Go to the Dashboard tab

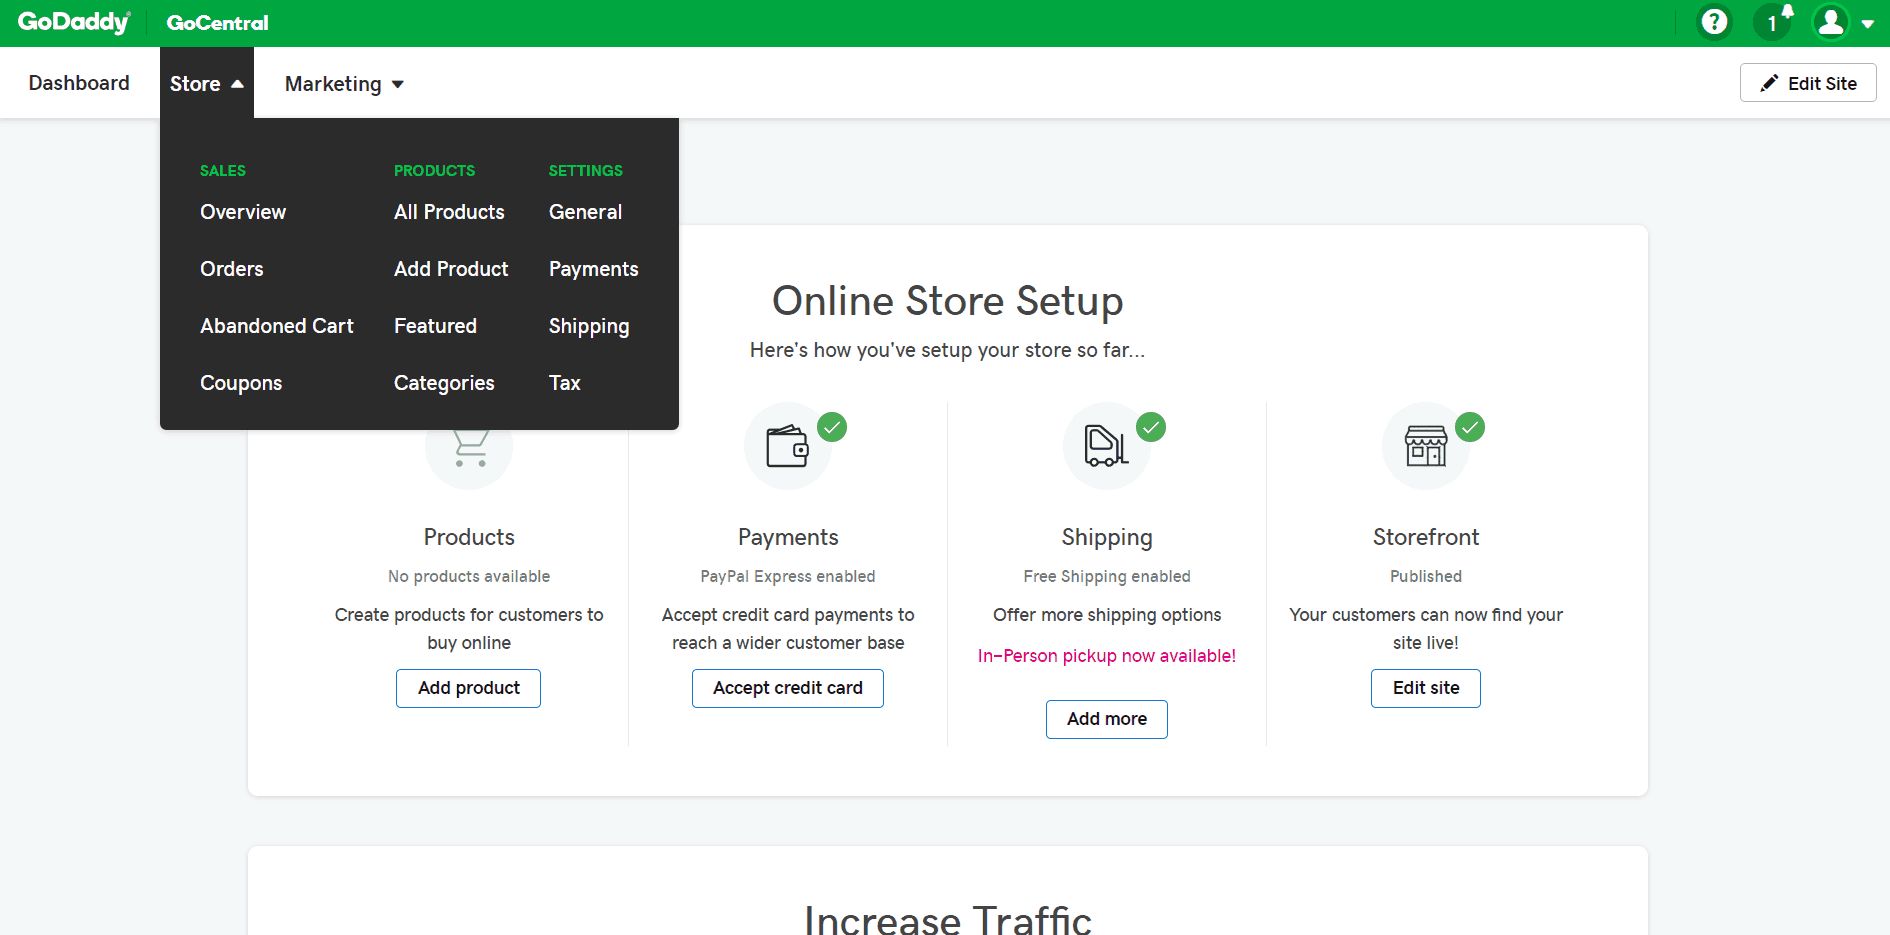click(x=79, y=83)
